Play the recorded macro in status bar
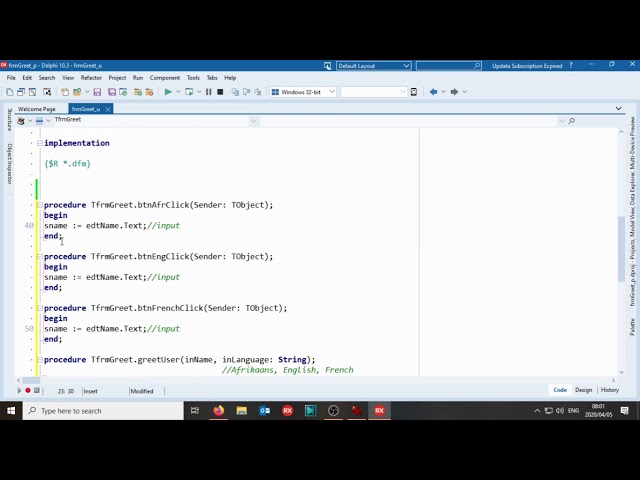 [x=19, y=391]
